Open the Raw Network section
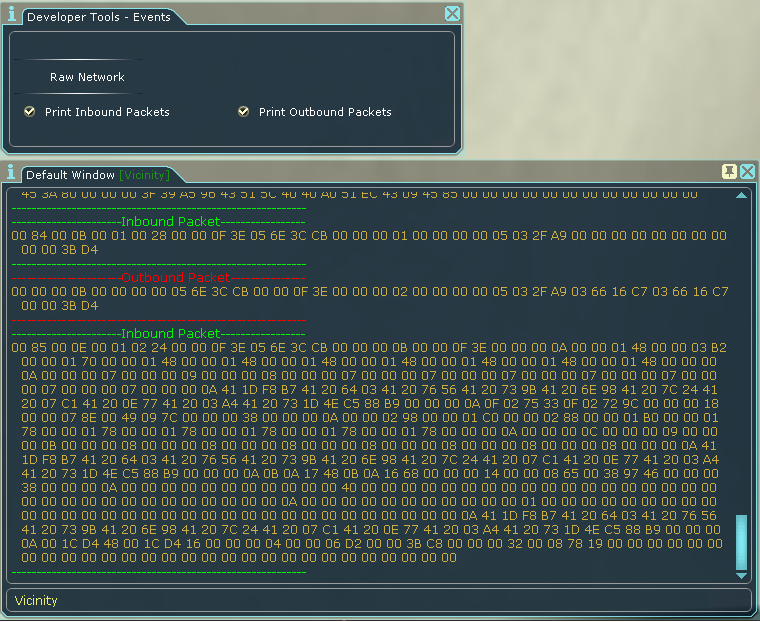This screenshot has width=760, height=622. 87,77
